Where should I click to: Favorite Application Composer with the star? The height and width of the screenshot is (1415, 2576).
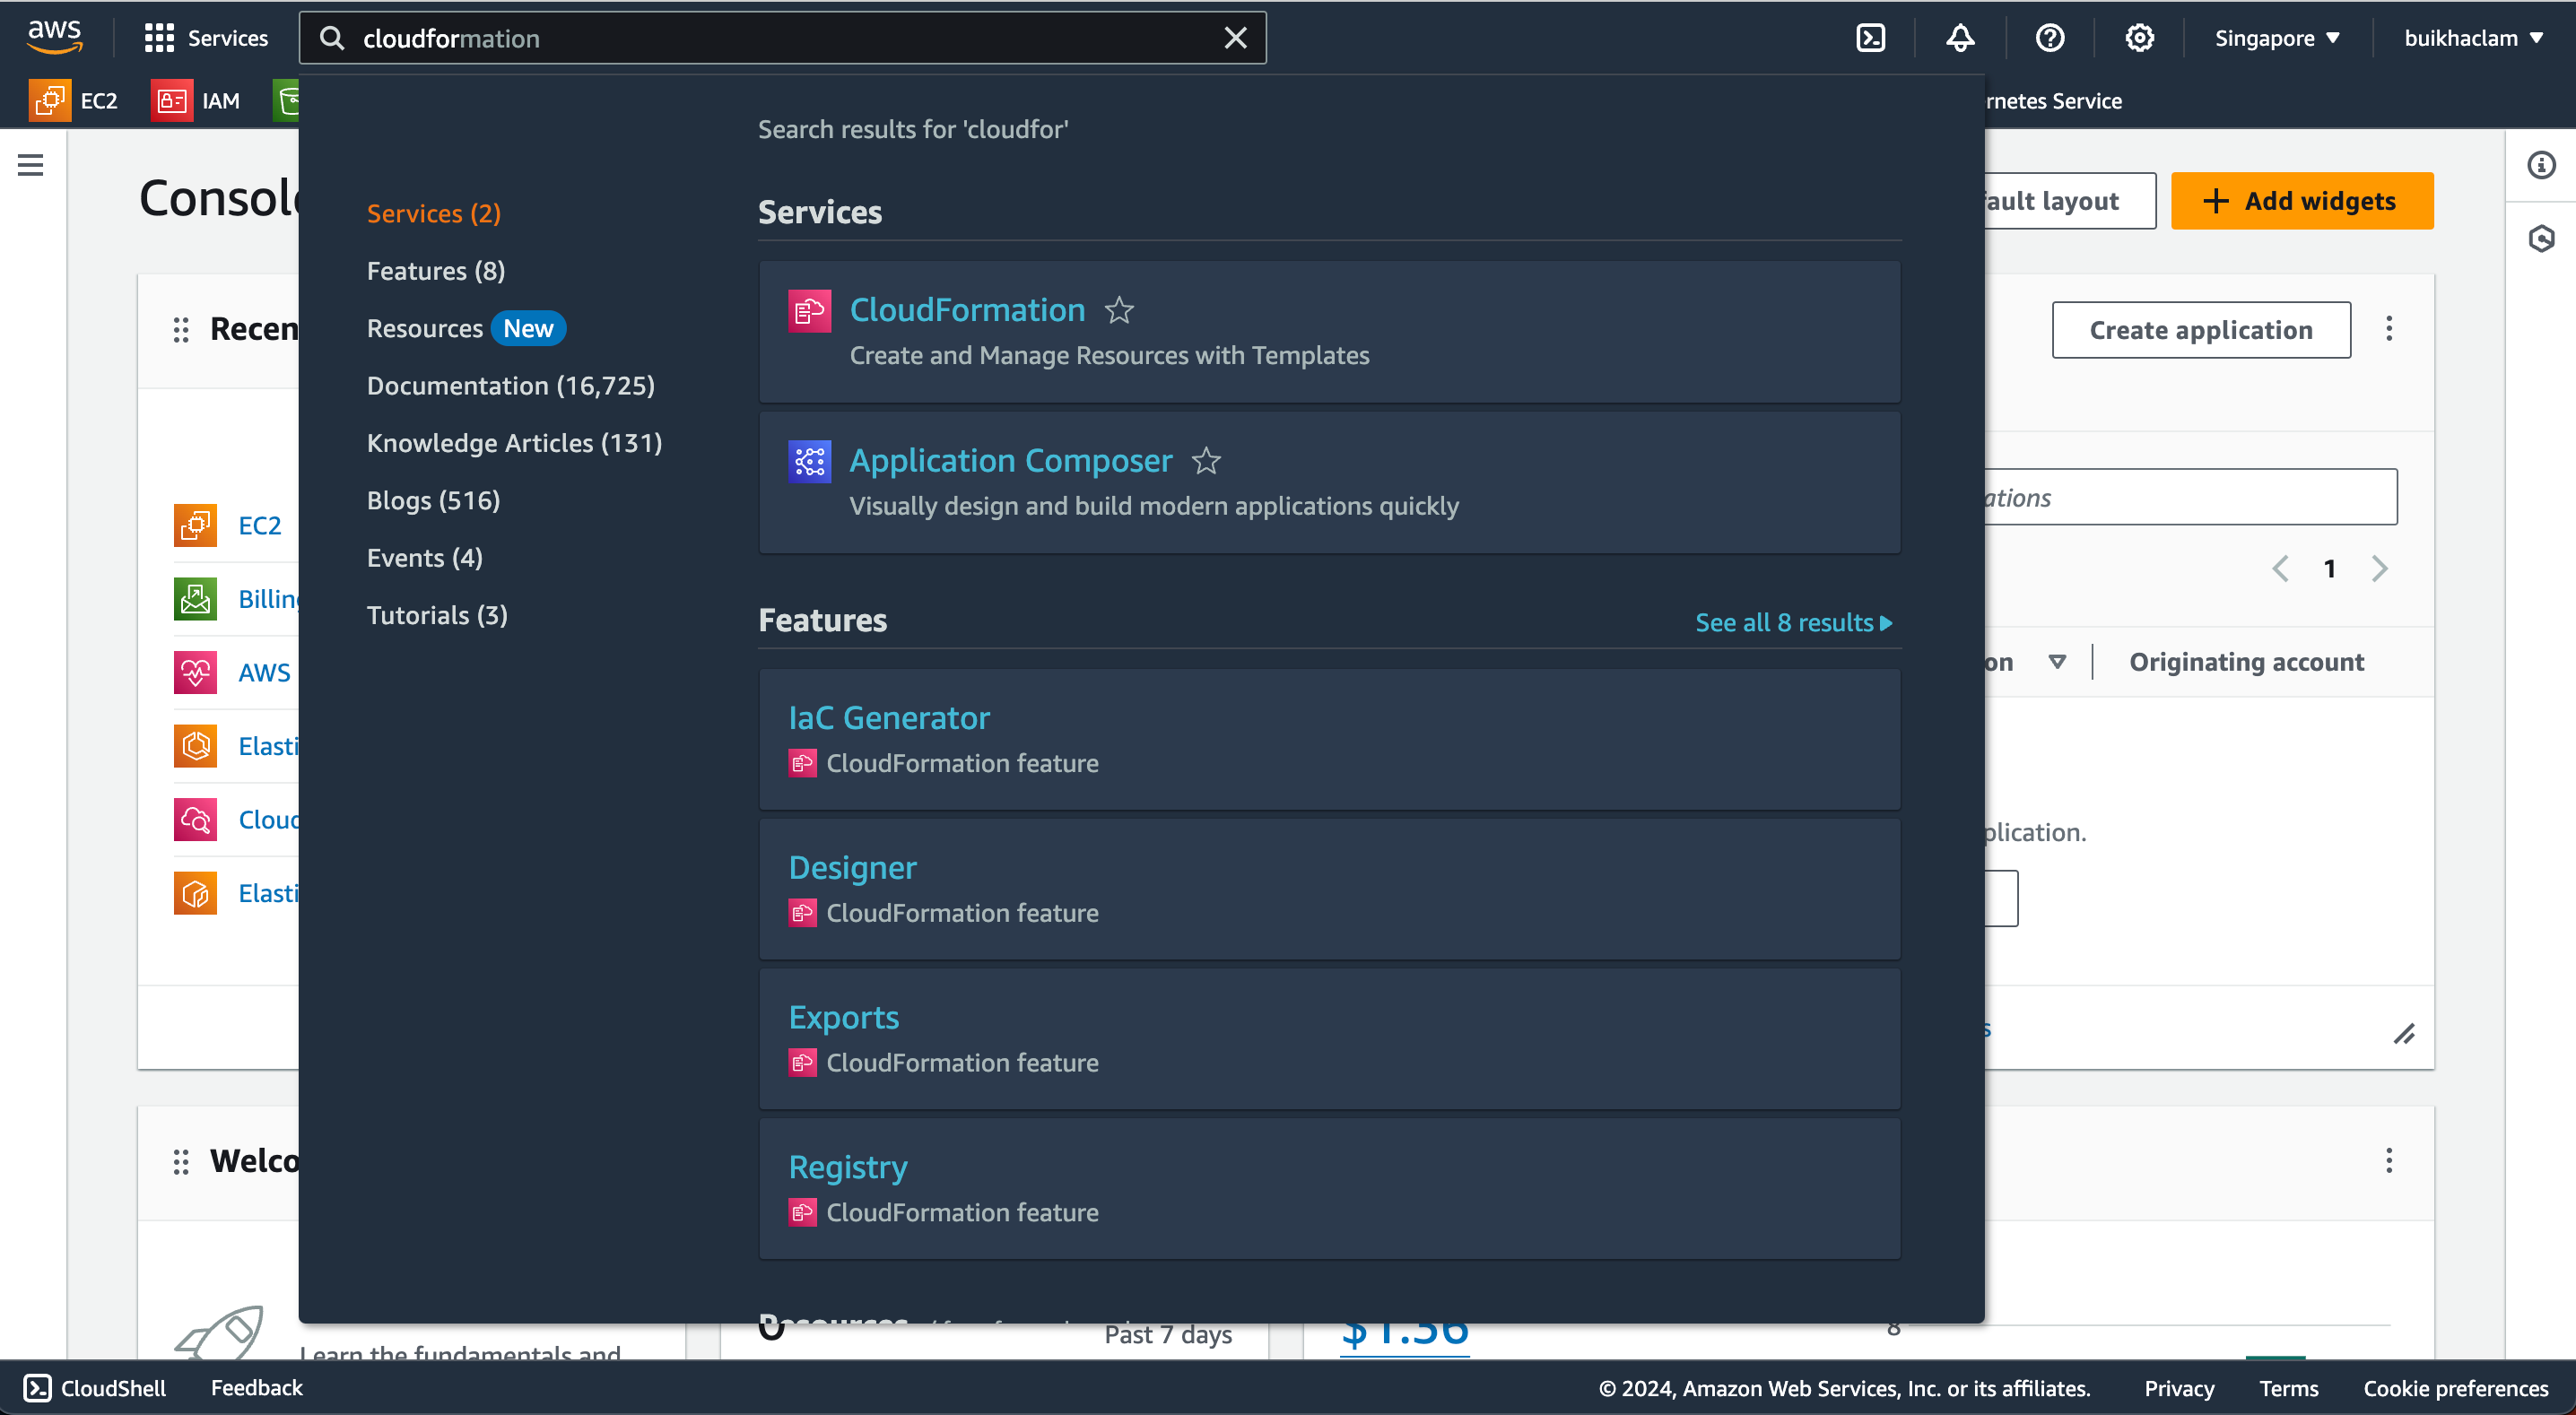1206,461
